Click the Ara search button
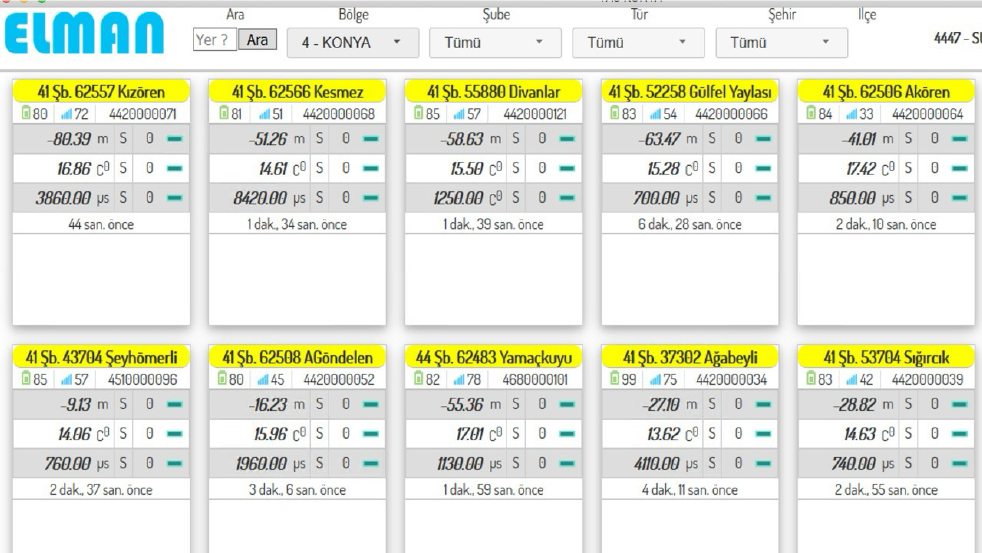 point(257,40)
